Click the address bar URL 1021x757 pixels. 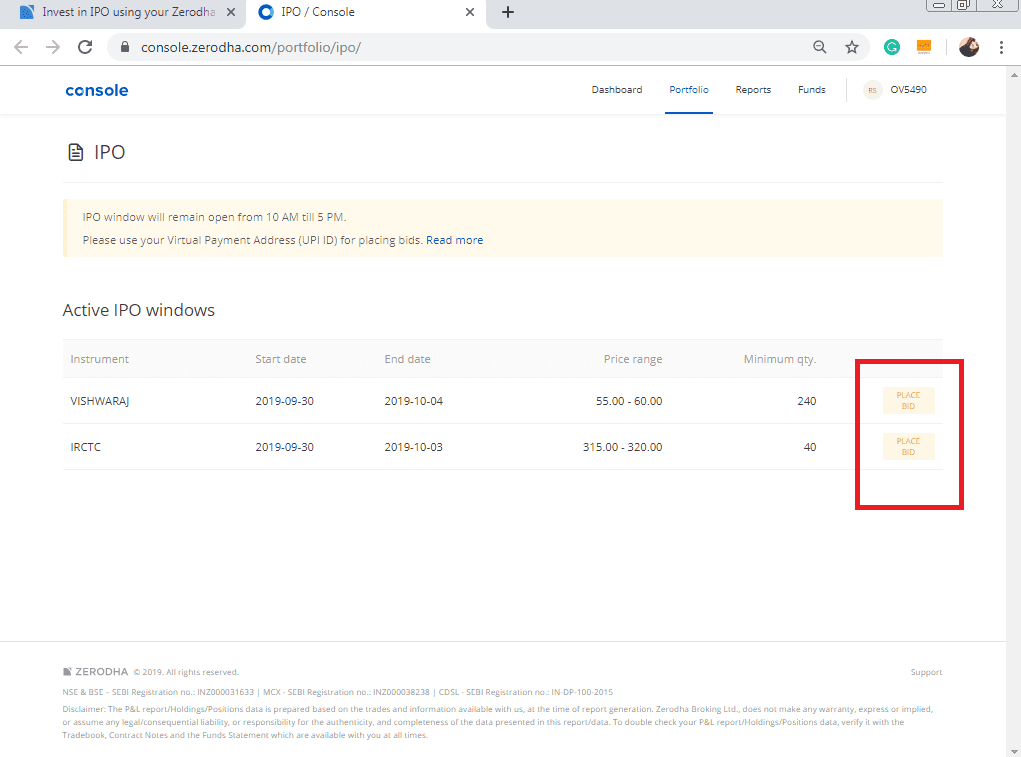[251, 47]
